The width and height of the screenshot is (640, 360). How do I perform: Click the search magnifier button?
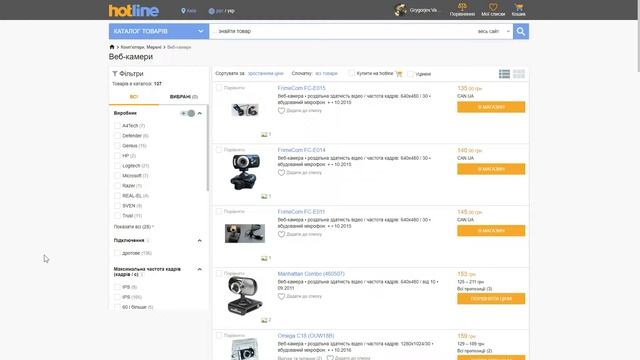click(x=521, y=31)
